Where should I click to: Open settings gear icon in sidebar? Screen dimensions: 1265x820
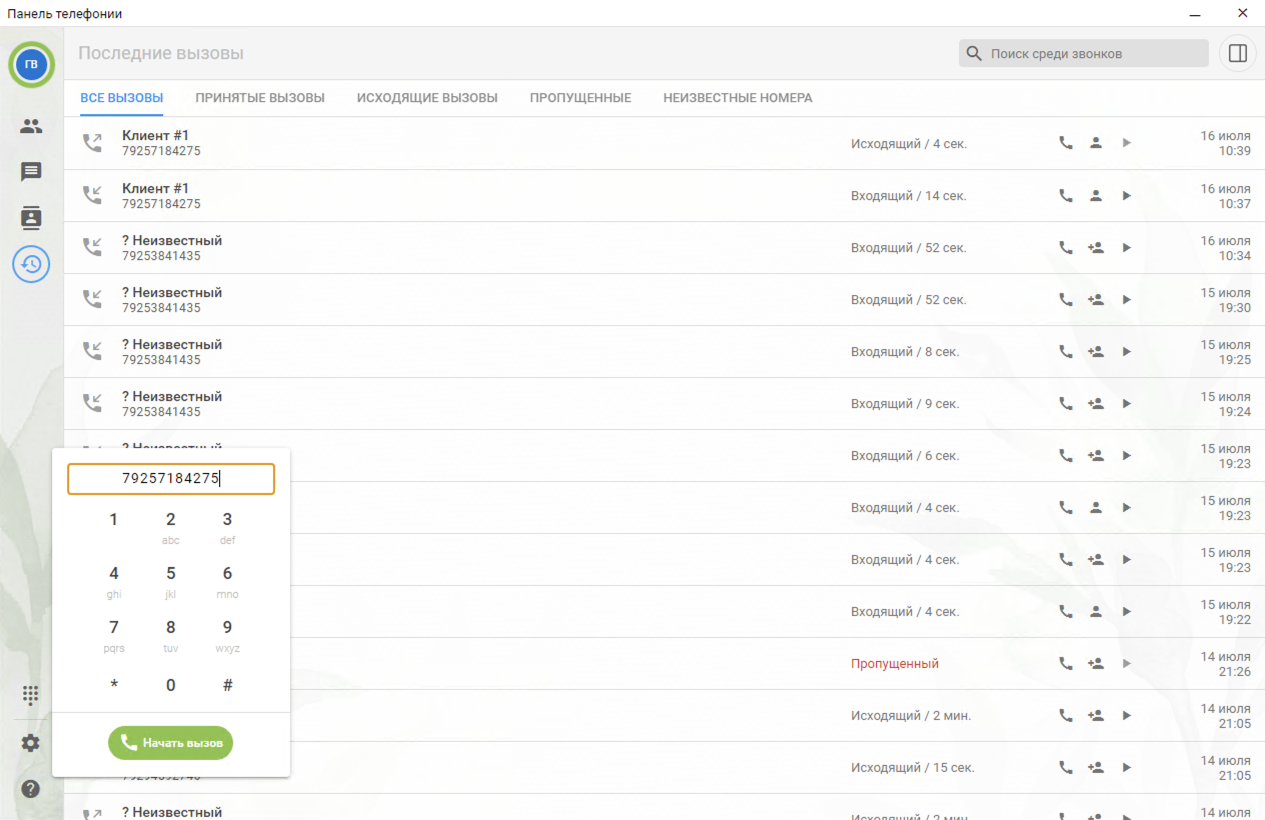(31, 743)
